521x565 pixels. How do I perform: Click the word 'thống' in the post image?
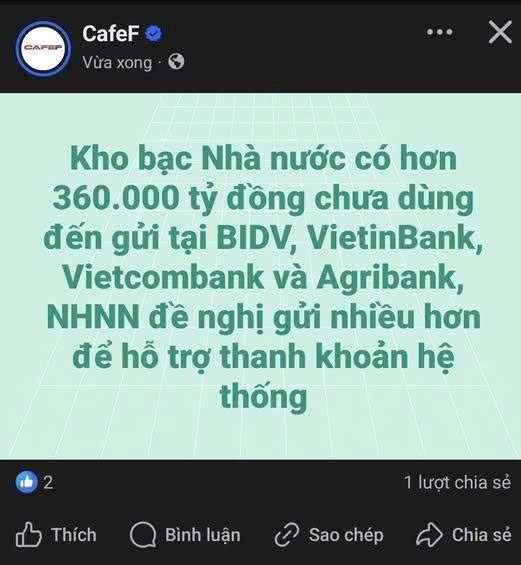(263, 397)
